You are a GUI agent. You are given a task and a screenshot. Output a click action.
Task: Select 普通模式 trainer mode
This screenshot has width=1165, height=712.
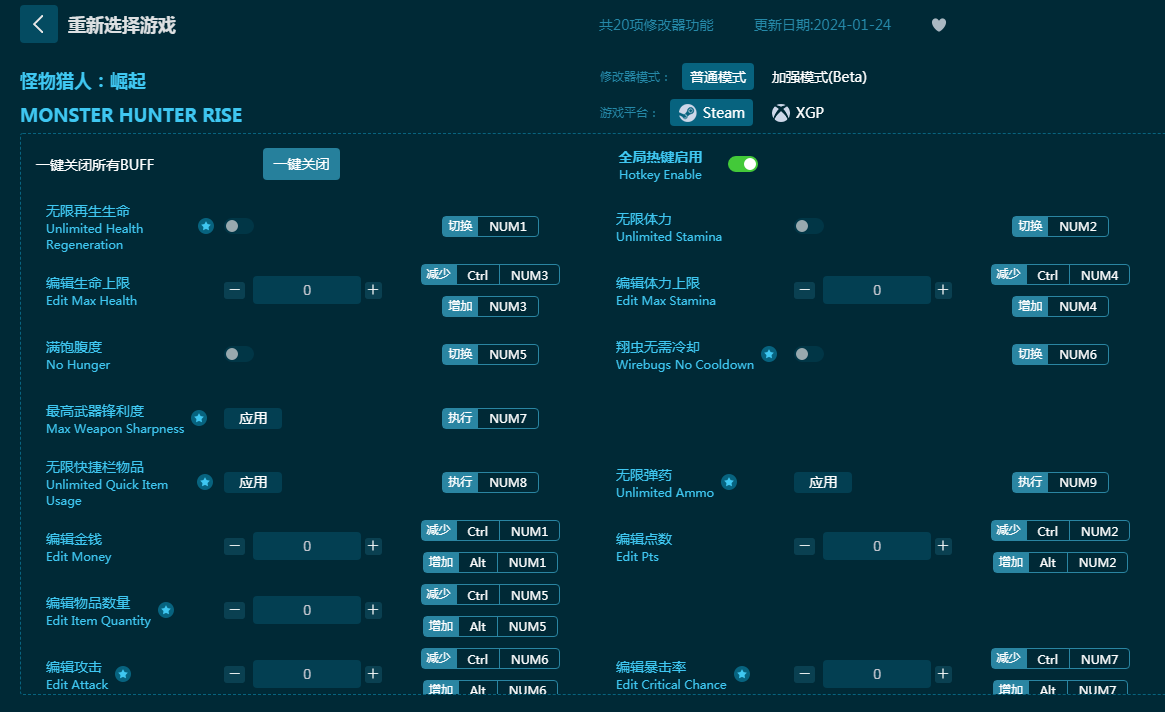[x=718, y=77]
